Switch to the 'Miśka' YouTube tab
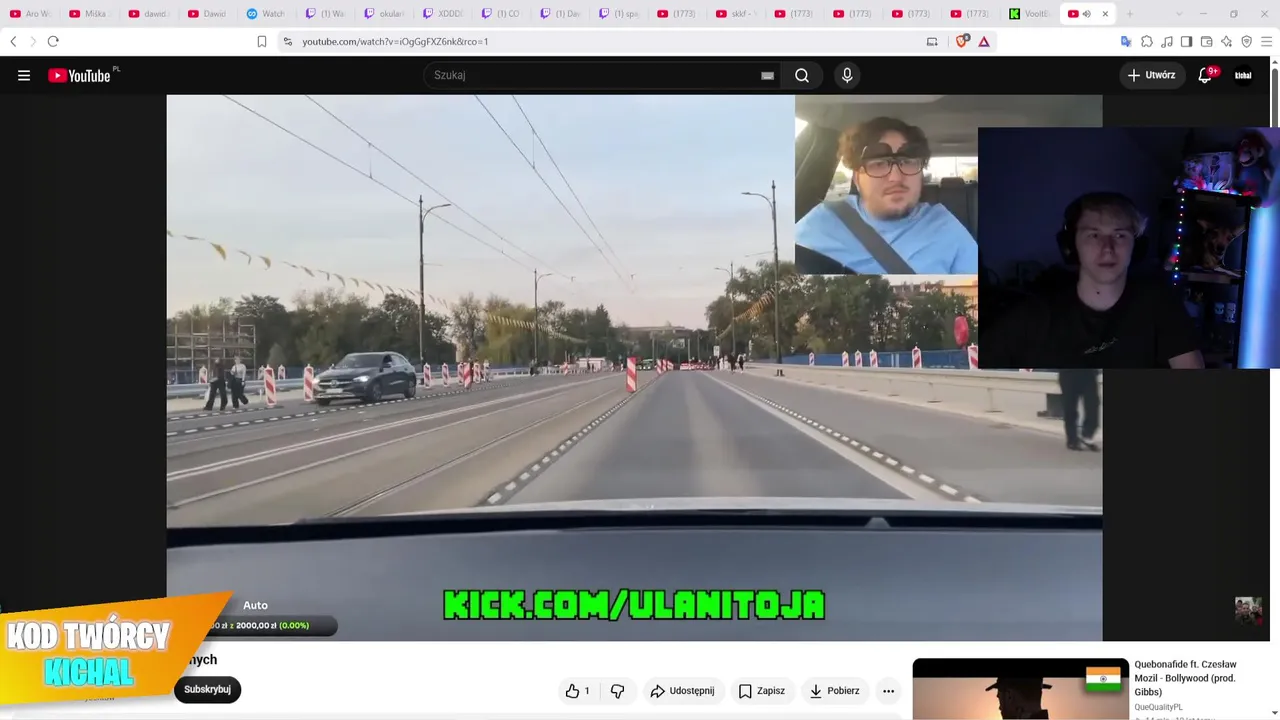 (x=89, y=14)
